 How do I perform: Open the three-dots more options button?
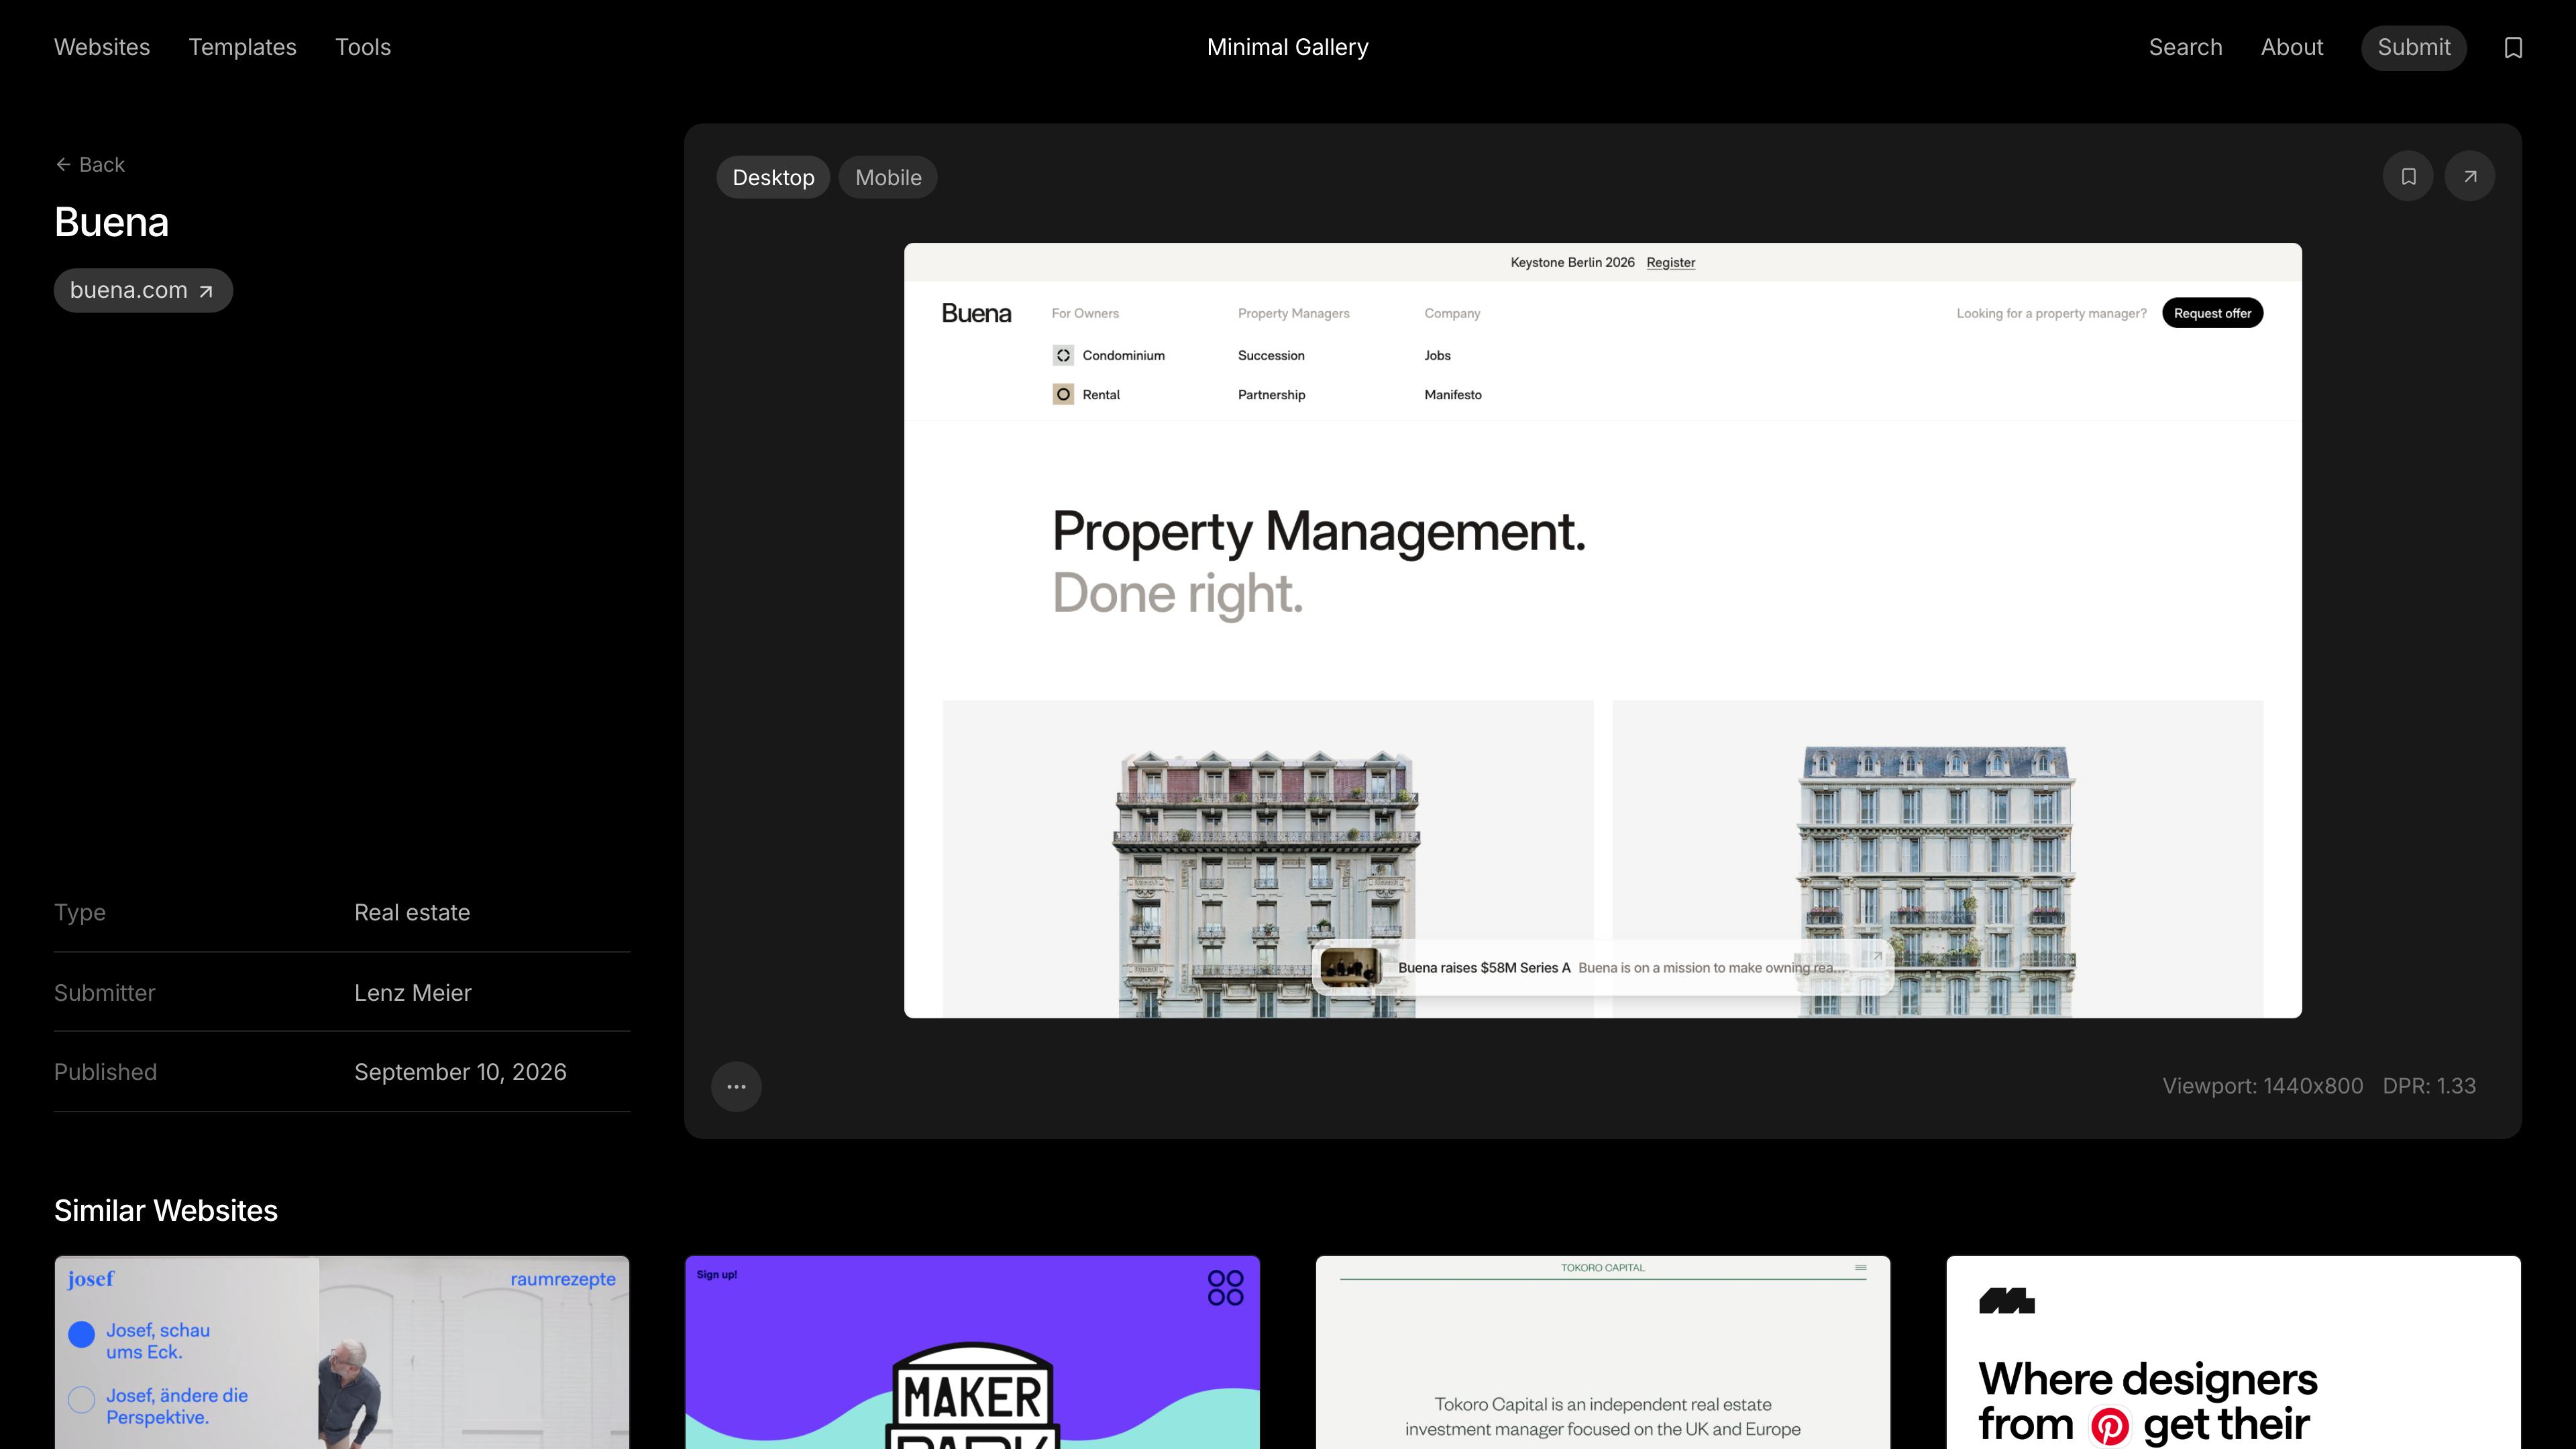click(x=736, y=1086)
